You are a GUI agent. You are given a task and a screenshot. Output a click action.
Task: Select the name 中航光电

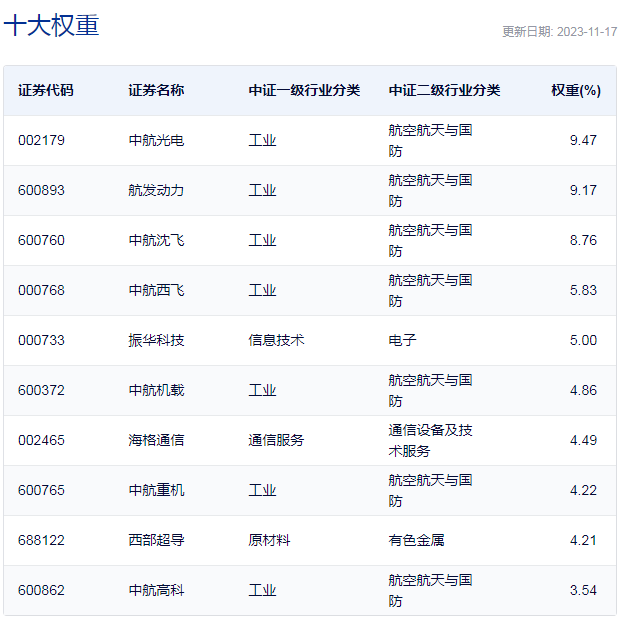156,141
